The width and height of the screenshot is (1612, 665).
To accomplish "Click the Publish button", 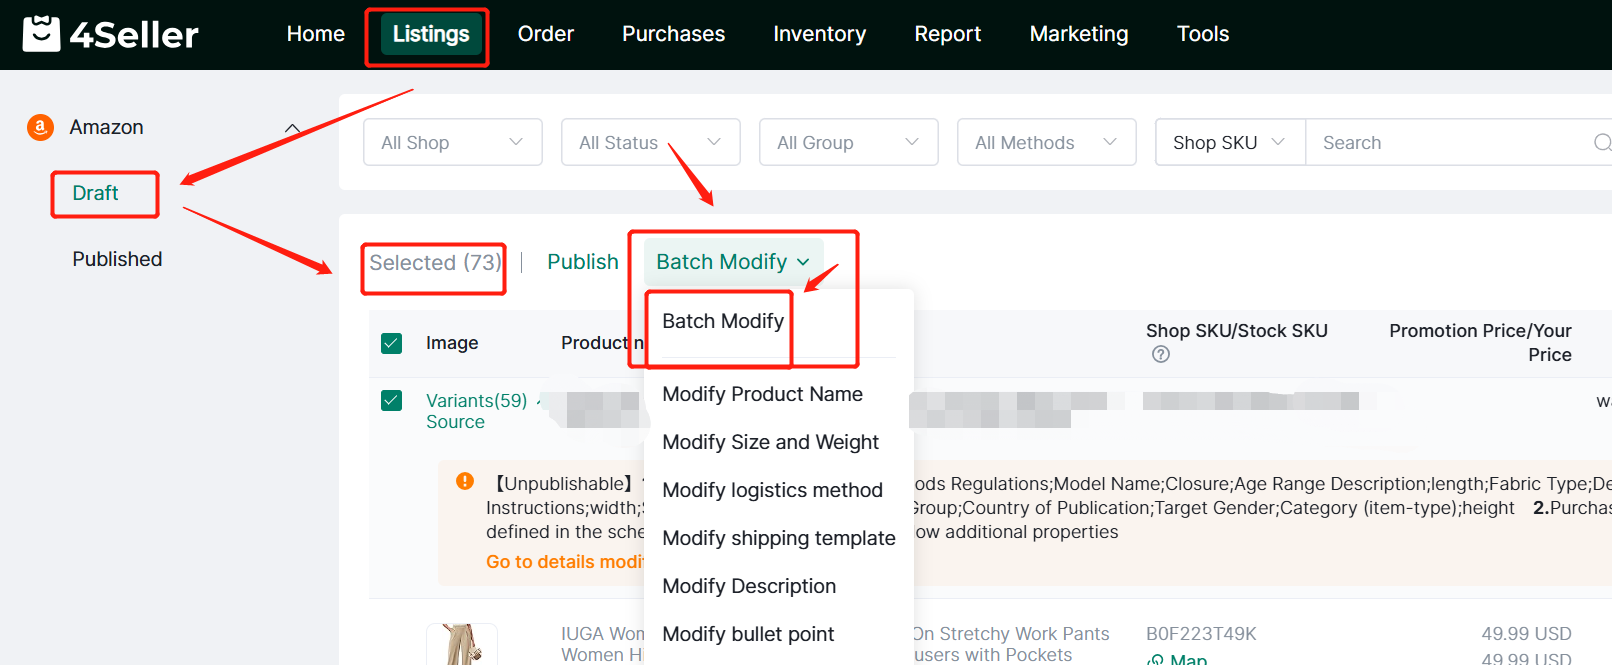I will coord(582,262).
